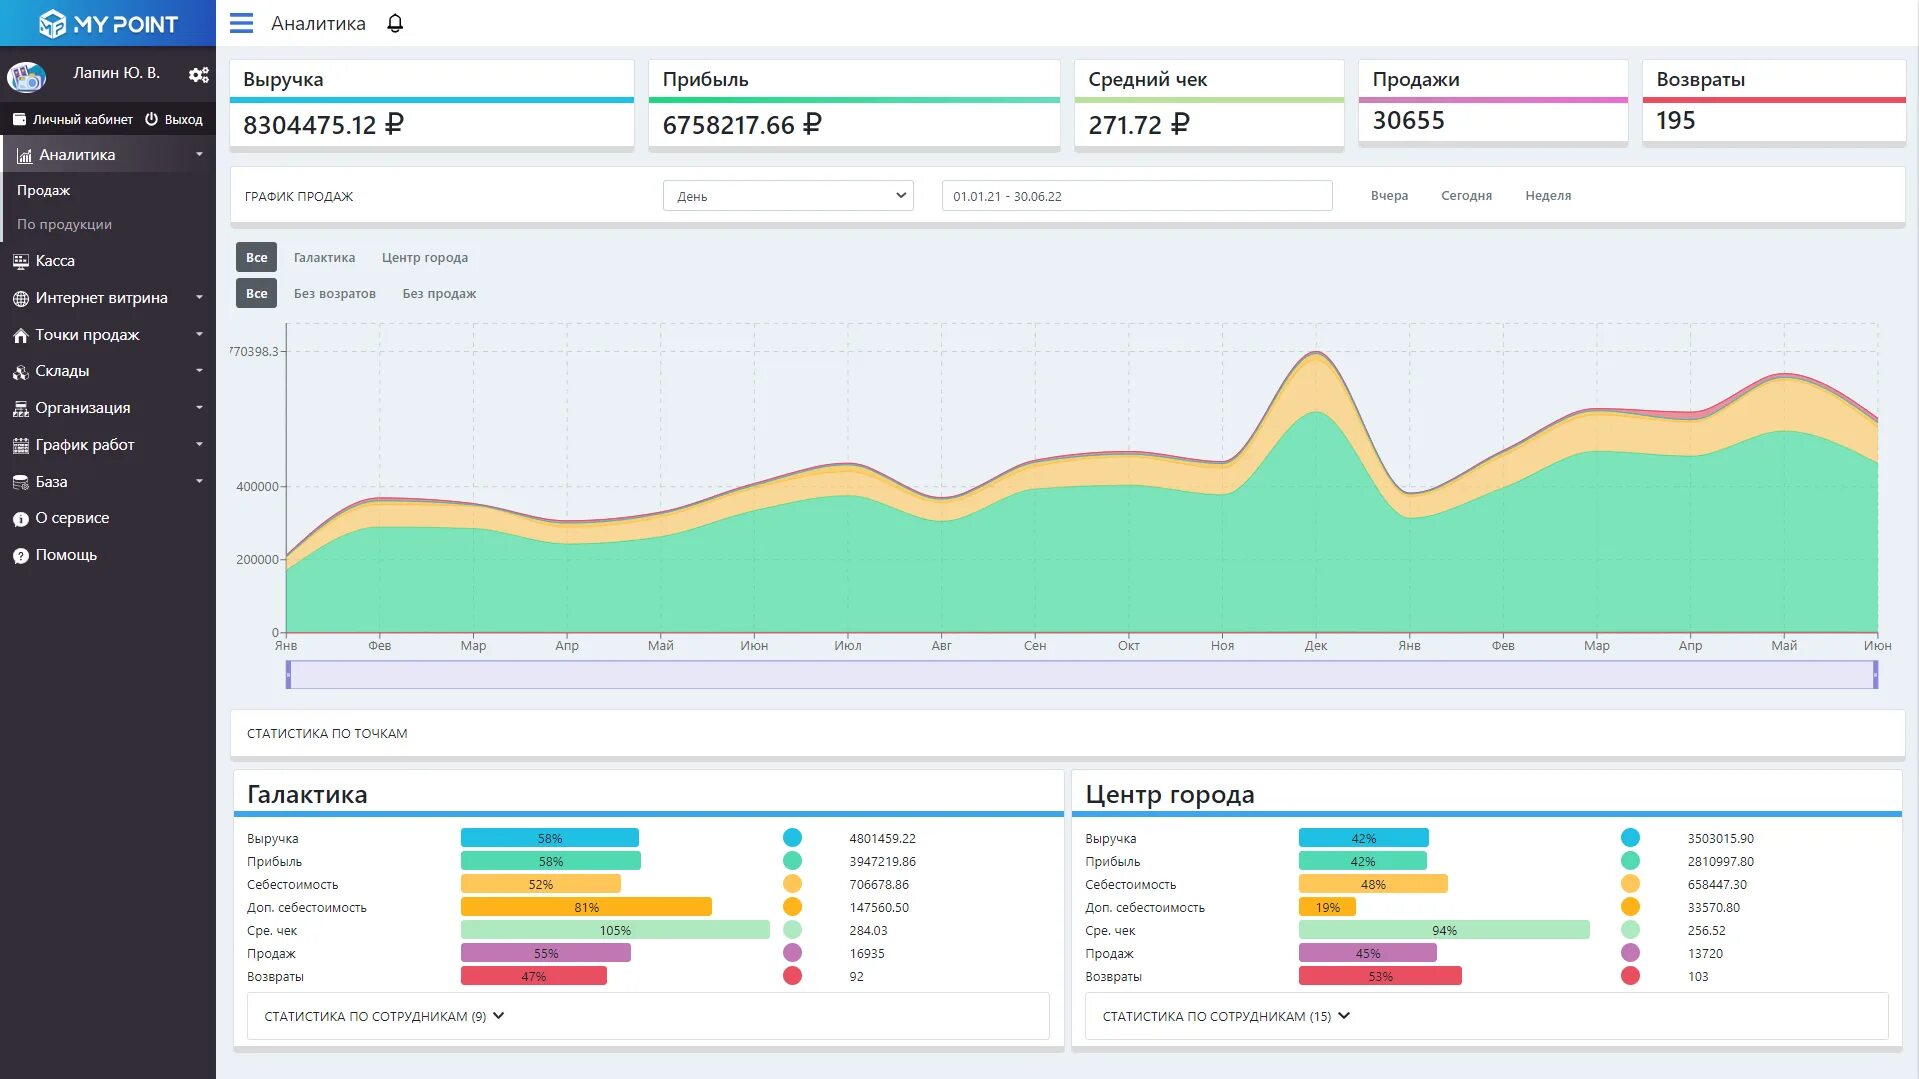This screenshot has height=1079, width=1919.
Task: Click left handle of chart range slider
Action: (288, 675)
